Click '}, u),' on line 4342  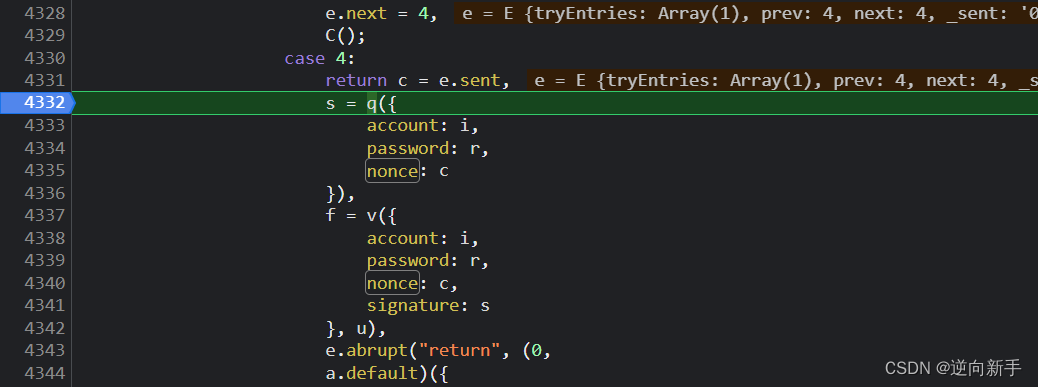tap(356, 328)
